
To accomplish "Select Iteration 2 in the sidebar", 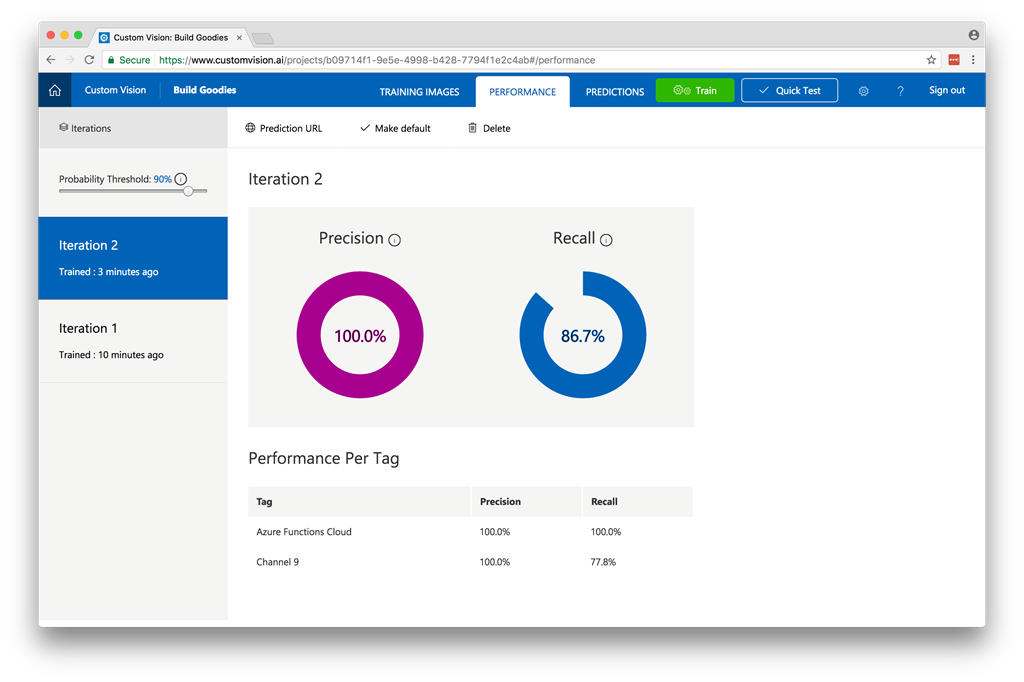I will (x=133, y=258).
